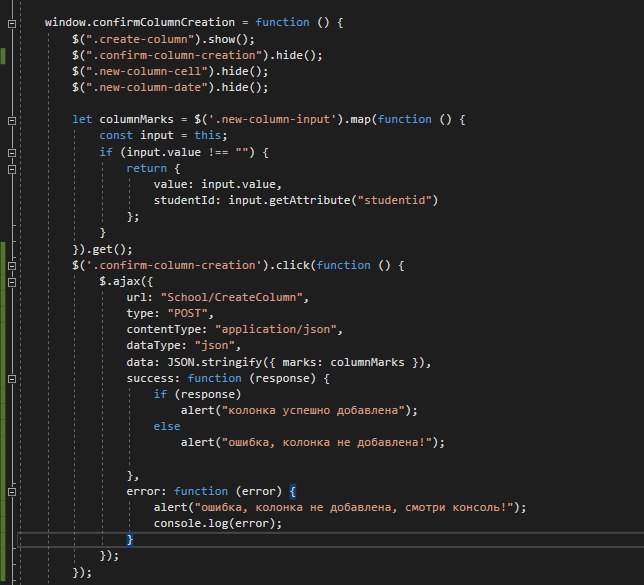This screenshot has height=585, width=644.
Task: Click the "console.log(error);" line
Action: tap(218, 523)
